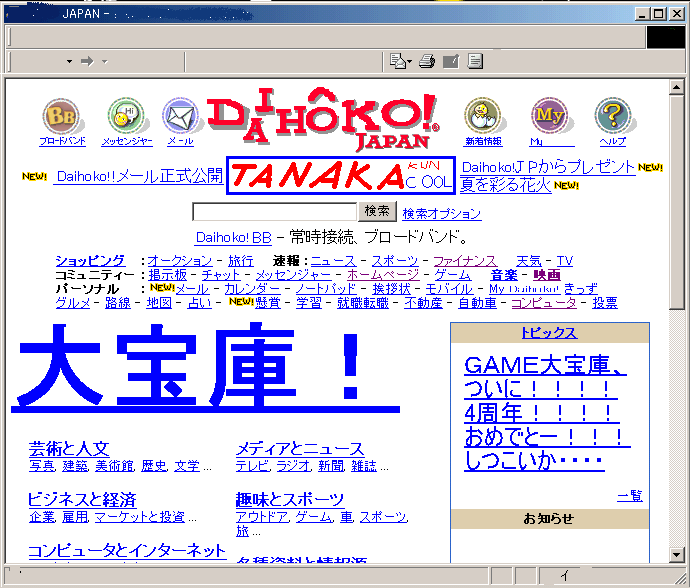
Task: Click the scrollbar up arrow
Action: (676, 87)
